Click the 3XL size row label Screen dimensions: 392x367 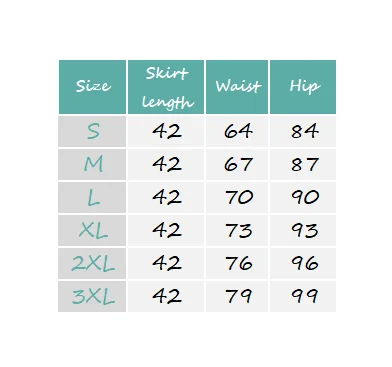92,296
